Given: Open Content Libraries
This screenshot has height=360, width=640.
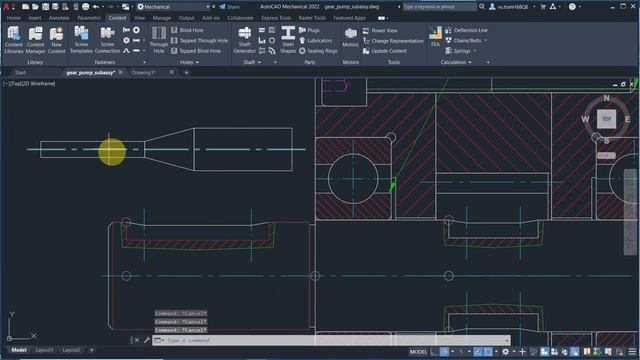Looking at the screenshot, I should point(14,40).
